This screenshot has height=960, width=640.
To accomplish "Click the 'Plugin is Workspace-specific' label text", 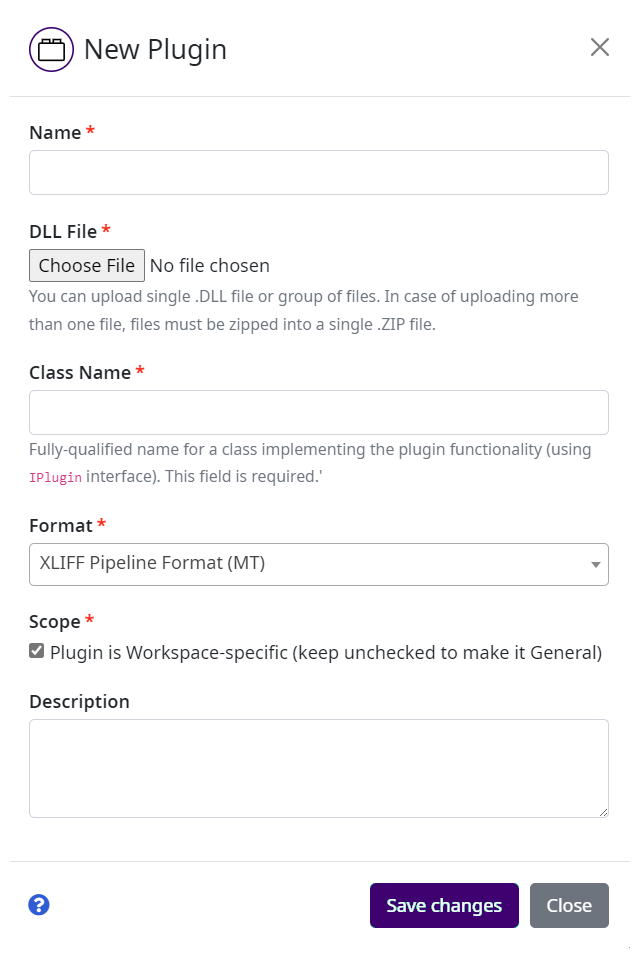I will coord(326,653).
